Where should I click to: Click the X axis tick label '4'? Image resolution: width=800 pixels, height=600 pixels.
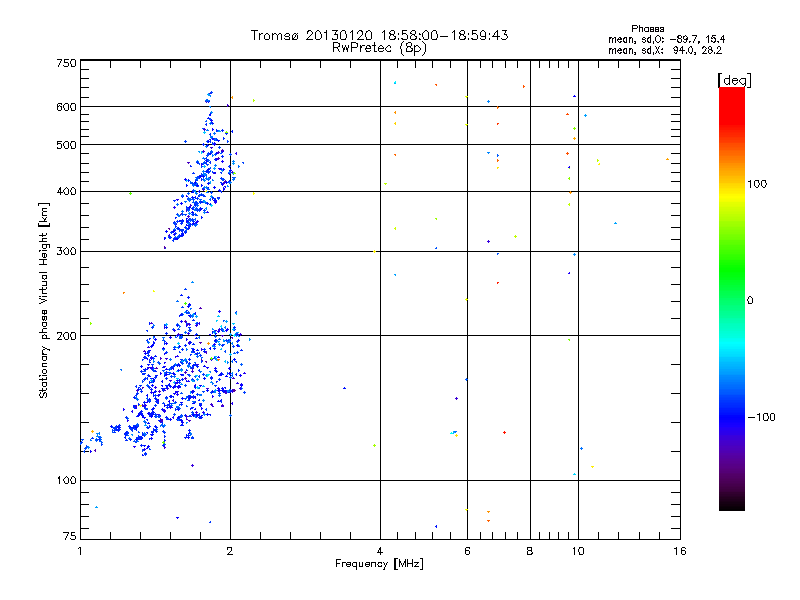tap(380, 551)
